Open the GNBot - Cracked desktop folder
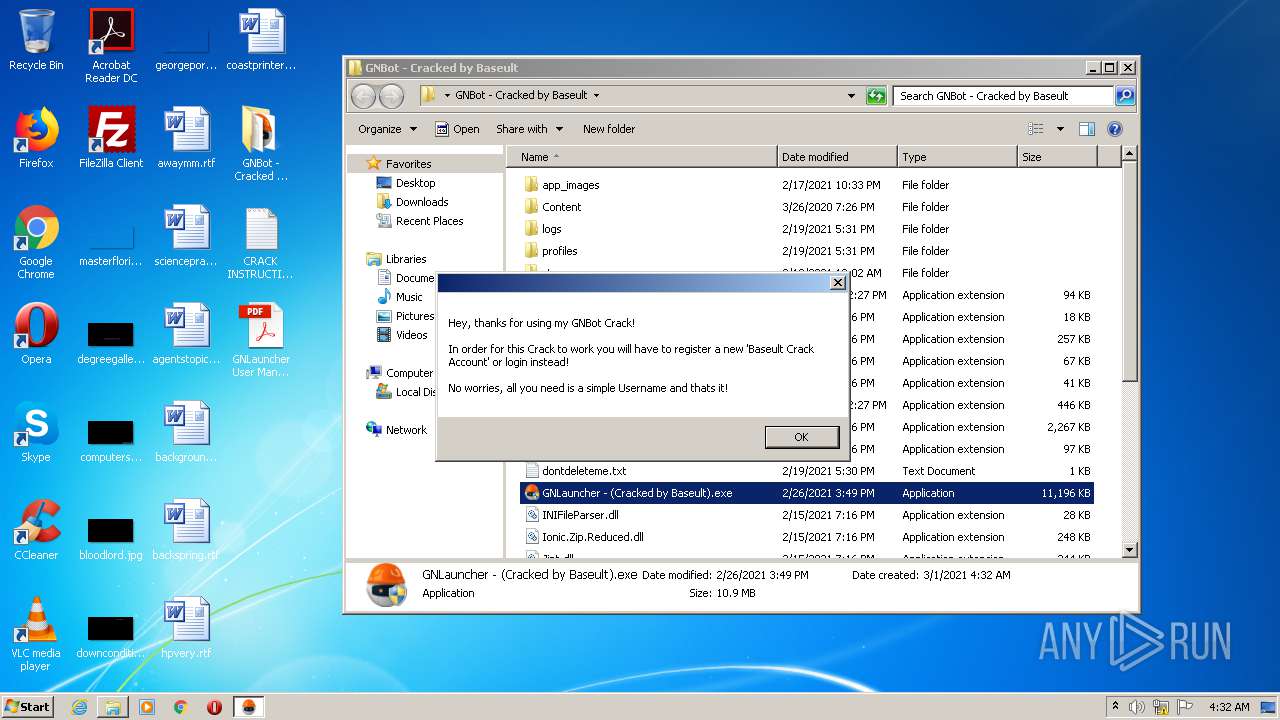 pyautogui.click(x=261, y=144)
